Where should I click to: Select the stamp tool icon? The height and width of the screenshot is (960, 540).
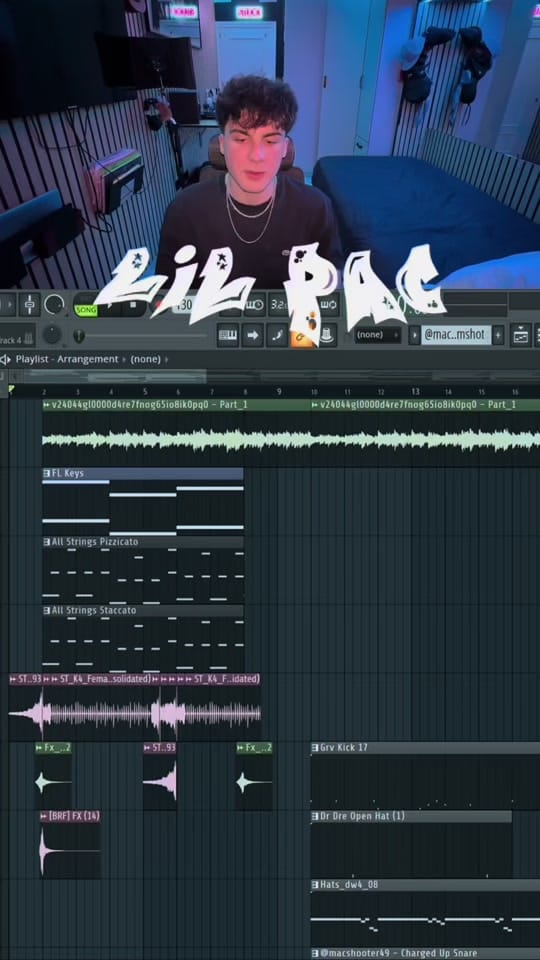point(326,335)
